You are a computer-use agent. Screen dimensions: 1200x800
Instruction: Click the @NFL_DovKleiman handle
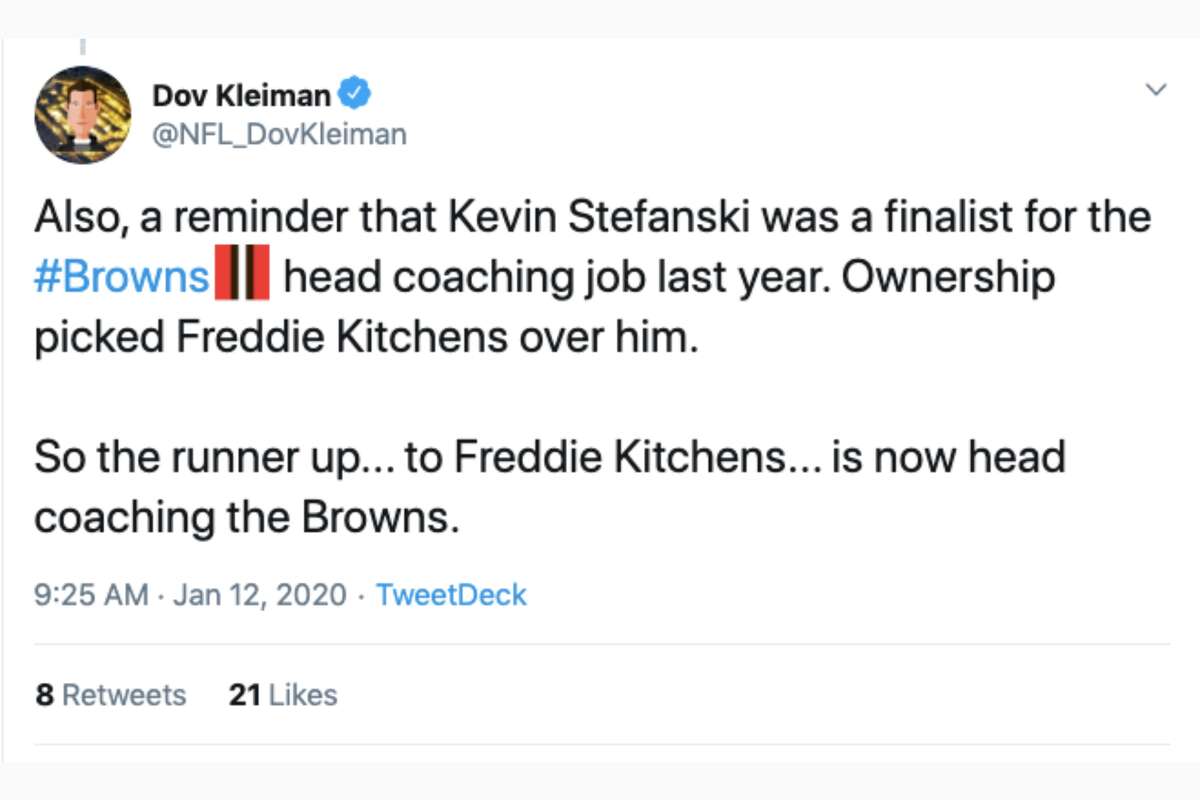pyautogui.click(x=280, y=133)
